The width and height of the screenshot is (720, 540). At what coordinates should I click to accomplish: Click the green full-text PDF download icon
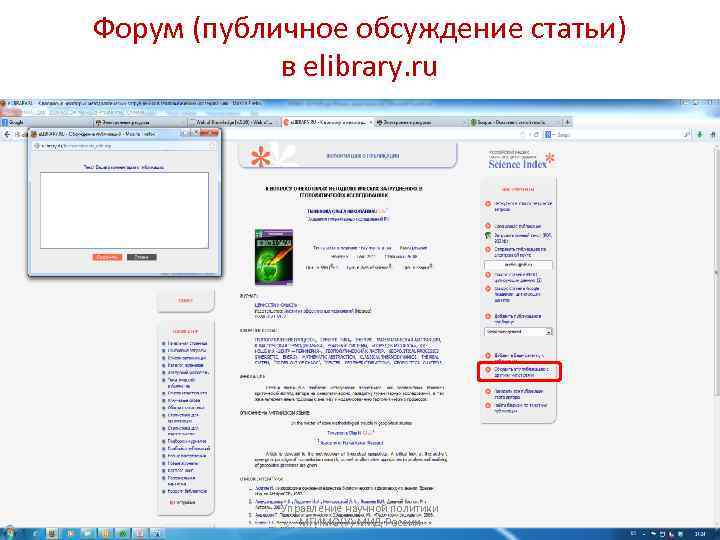(488, 236)
